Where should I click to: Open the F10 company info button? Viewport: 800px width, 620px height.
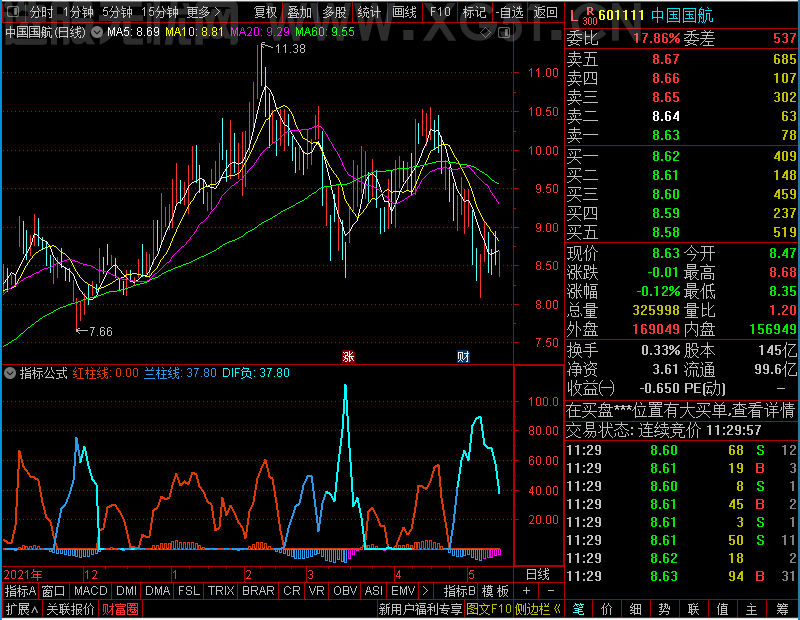(x=440, y=11)
